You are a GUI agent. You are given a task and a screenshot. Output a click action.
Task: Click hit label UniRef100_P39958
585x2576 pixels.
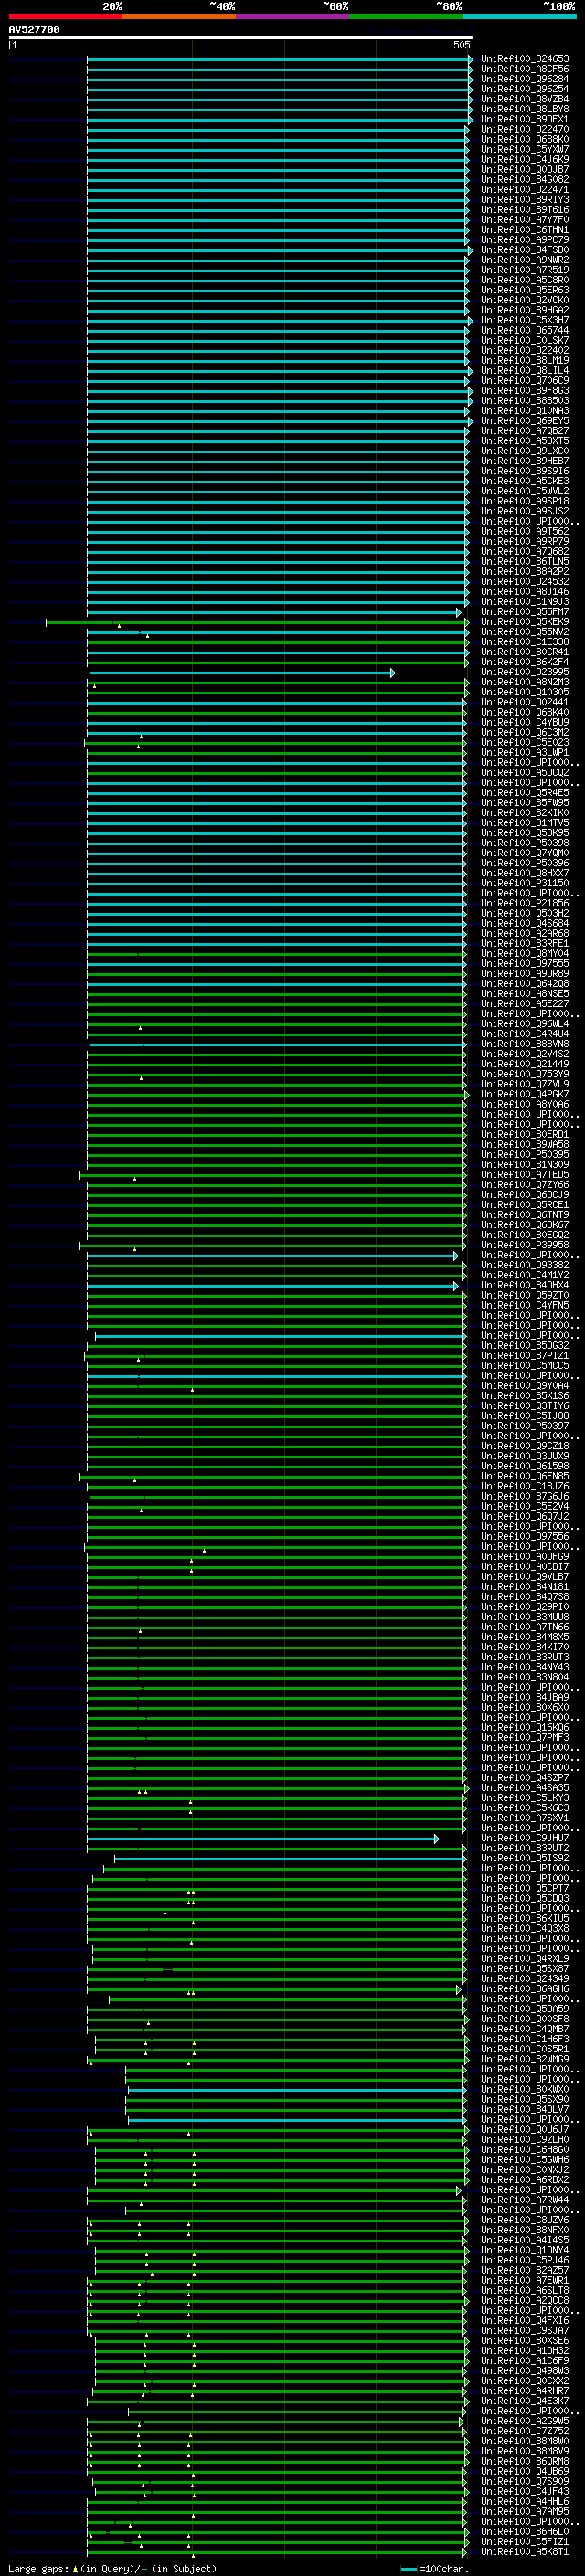click(x=525, y=1246)
